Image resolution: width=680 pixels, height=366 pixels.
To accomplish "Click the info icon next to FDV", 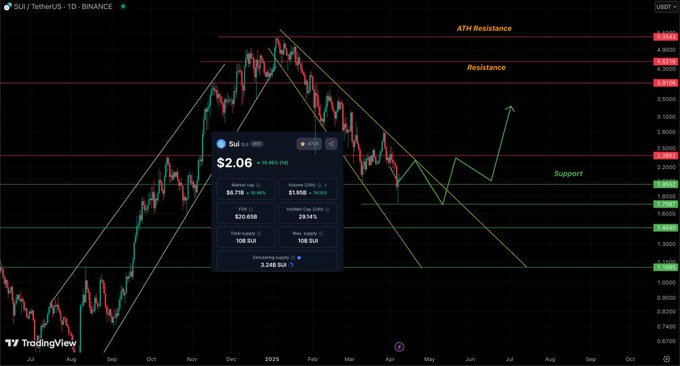I will click(251, 209).
